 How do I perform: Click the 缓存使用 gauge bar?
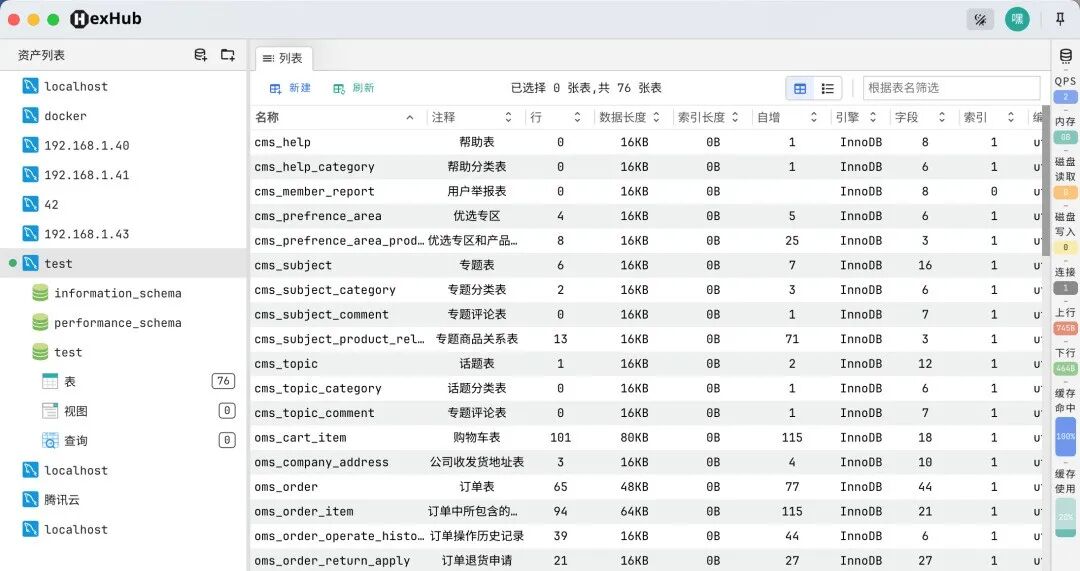tap(1066, 517)
